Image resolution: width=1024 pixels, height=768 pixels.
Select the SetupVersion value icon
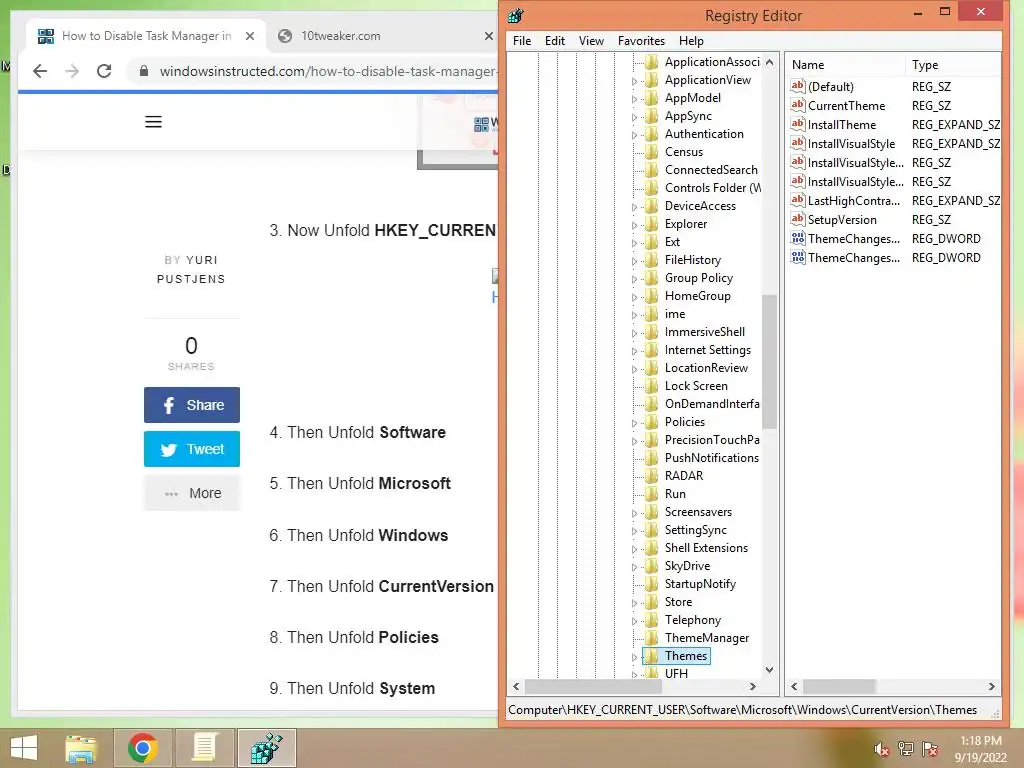(x=797, y=219)
